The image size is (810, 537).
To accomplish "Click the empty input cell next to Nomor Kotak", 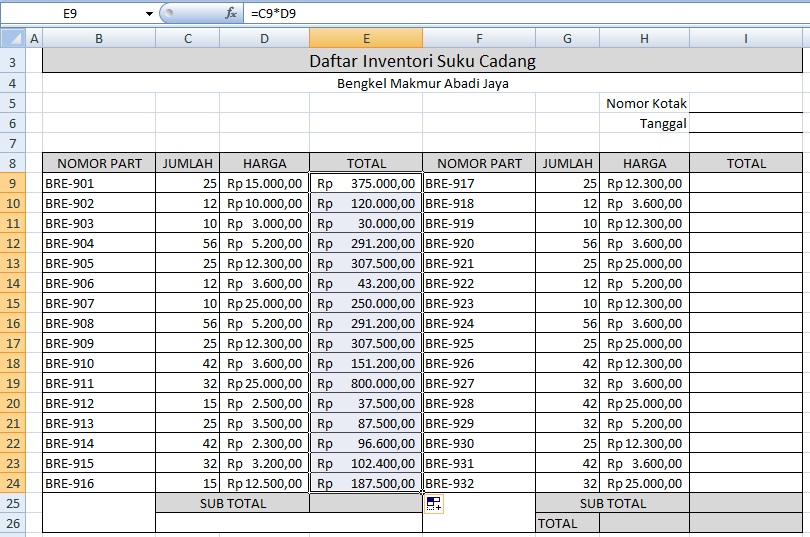I will tap(746, 103).
